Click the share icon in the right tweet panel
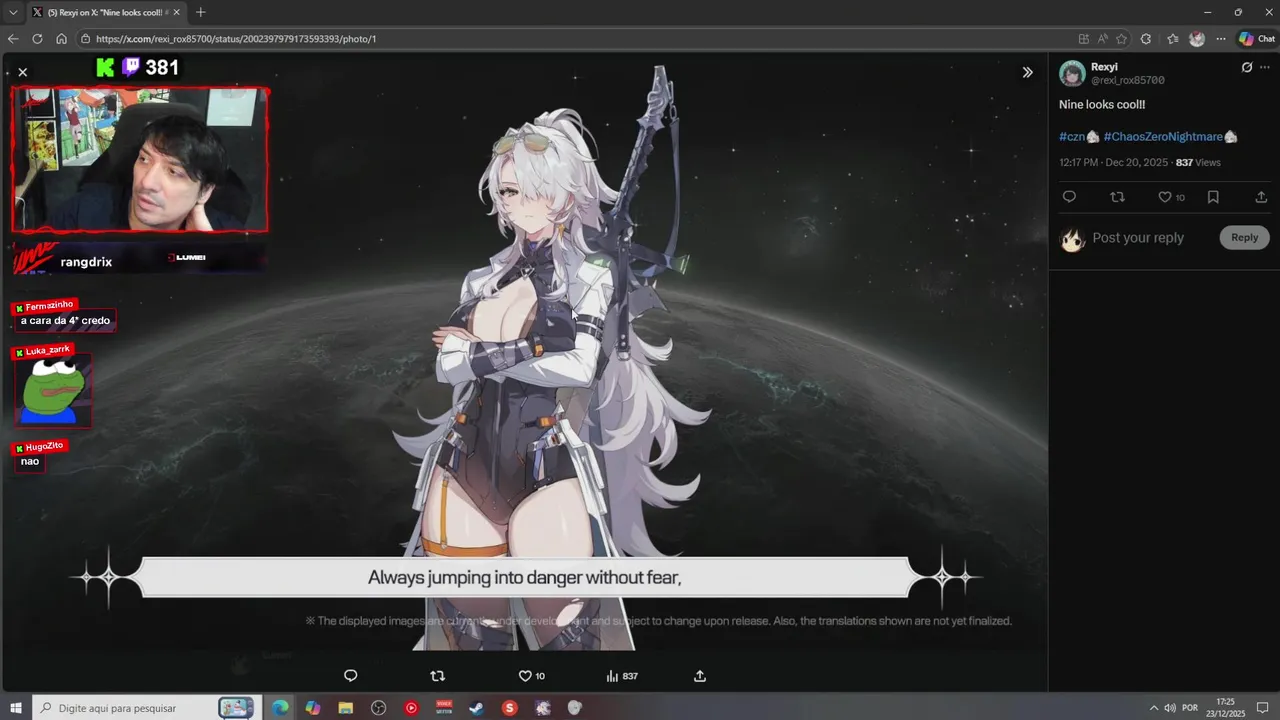This screenshot has height=720, width=1280. pyautogui.click(x=1261, y=197)
